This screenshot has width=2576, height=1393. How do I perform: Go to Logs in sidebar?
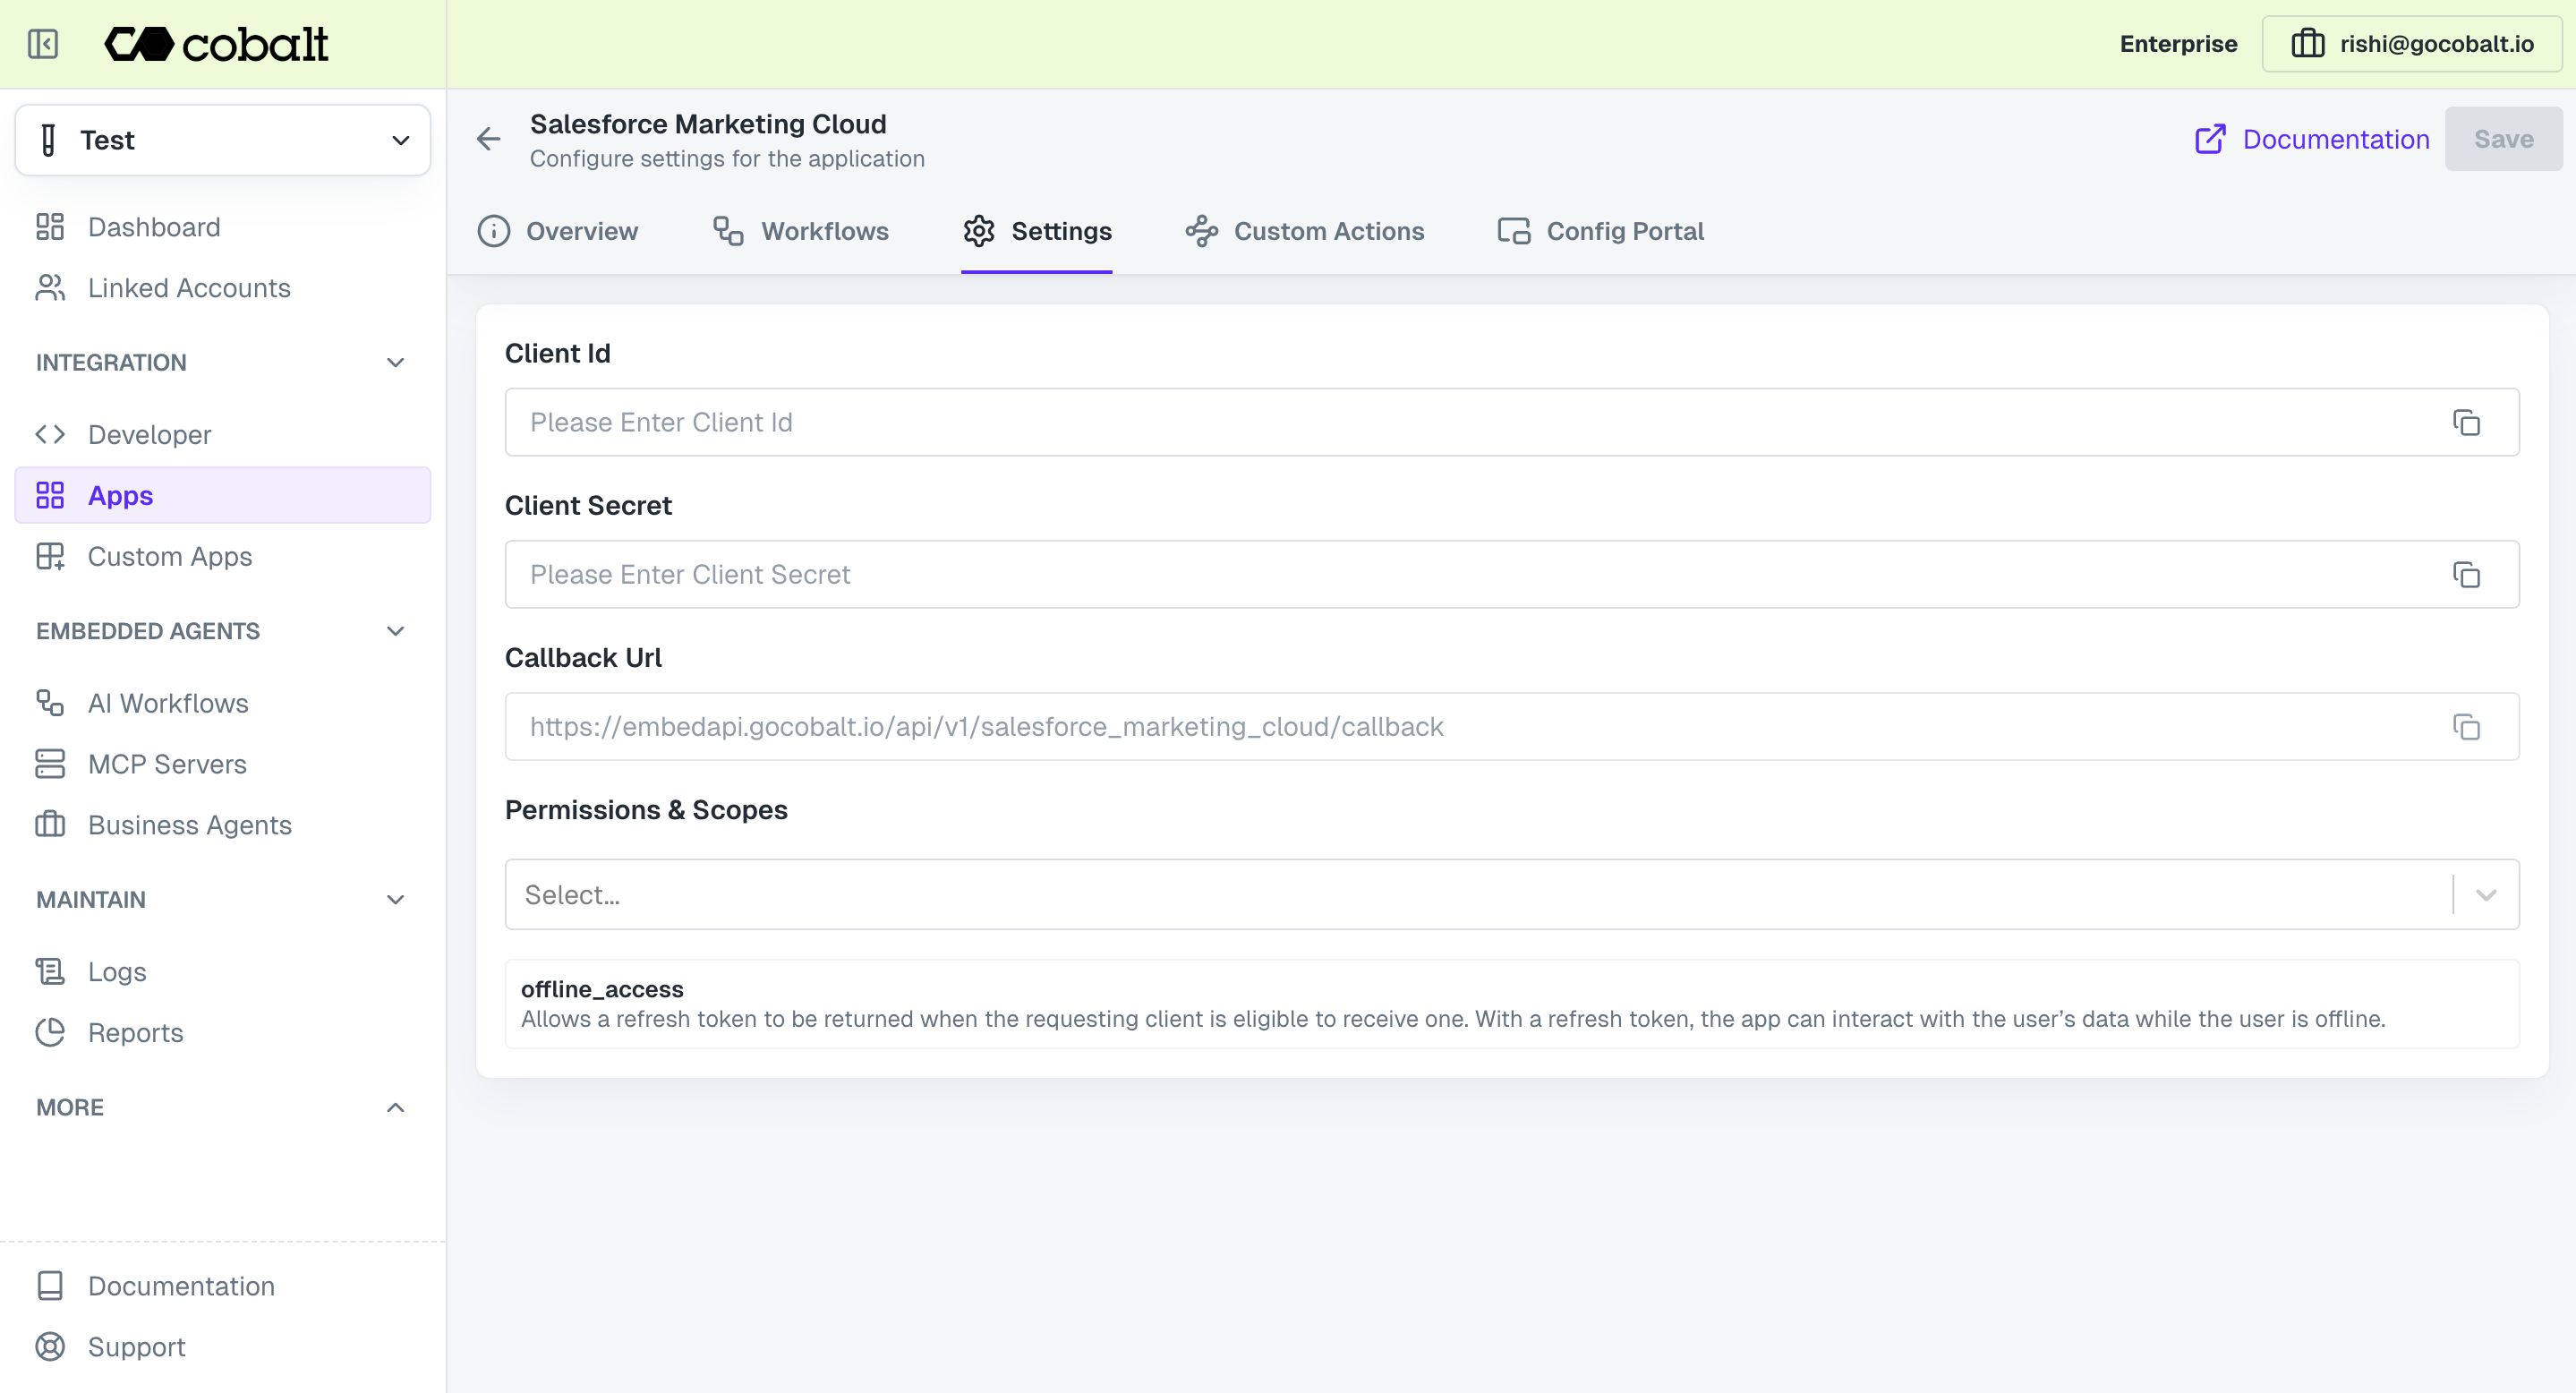click(x=116, y=972)
